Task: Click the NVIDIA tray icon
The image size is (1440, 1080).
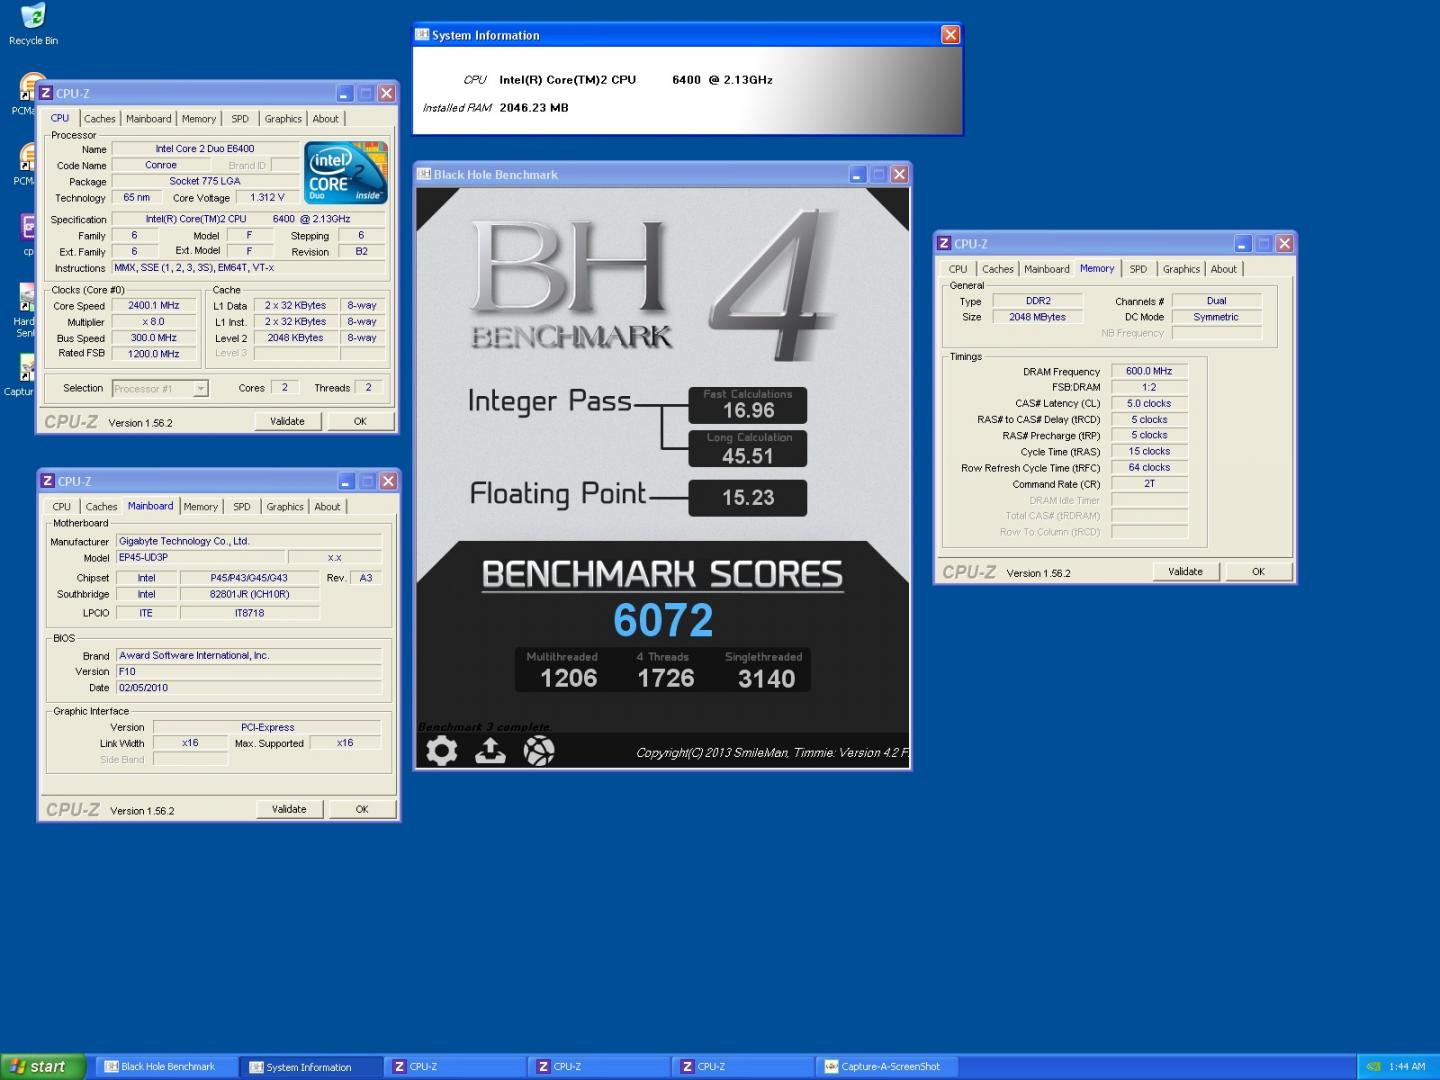Action: coord(1374,1067)
